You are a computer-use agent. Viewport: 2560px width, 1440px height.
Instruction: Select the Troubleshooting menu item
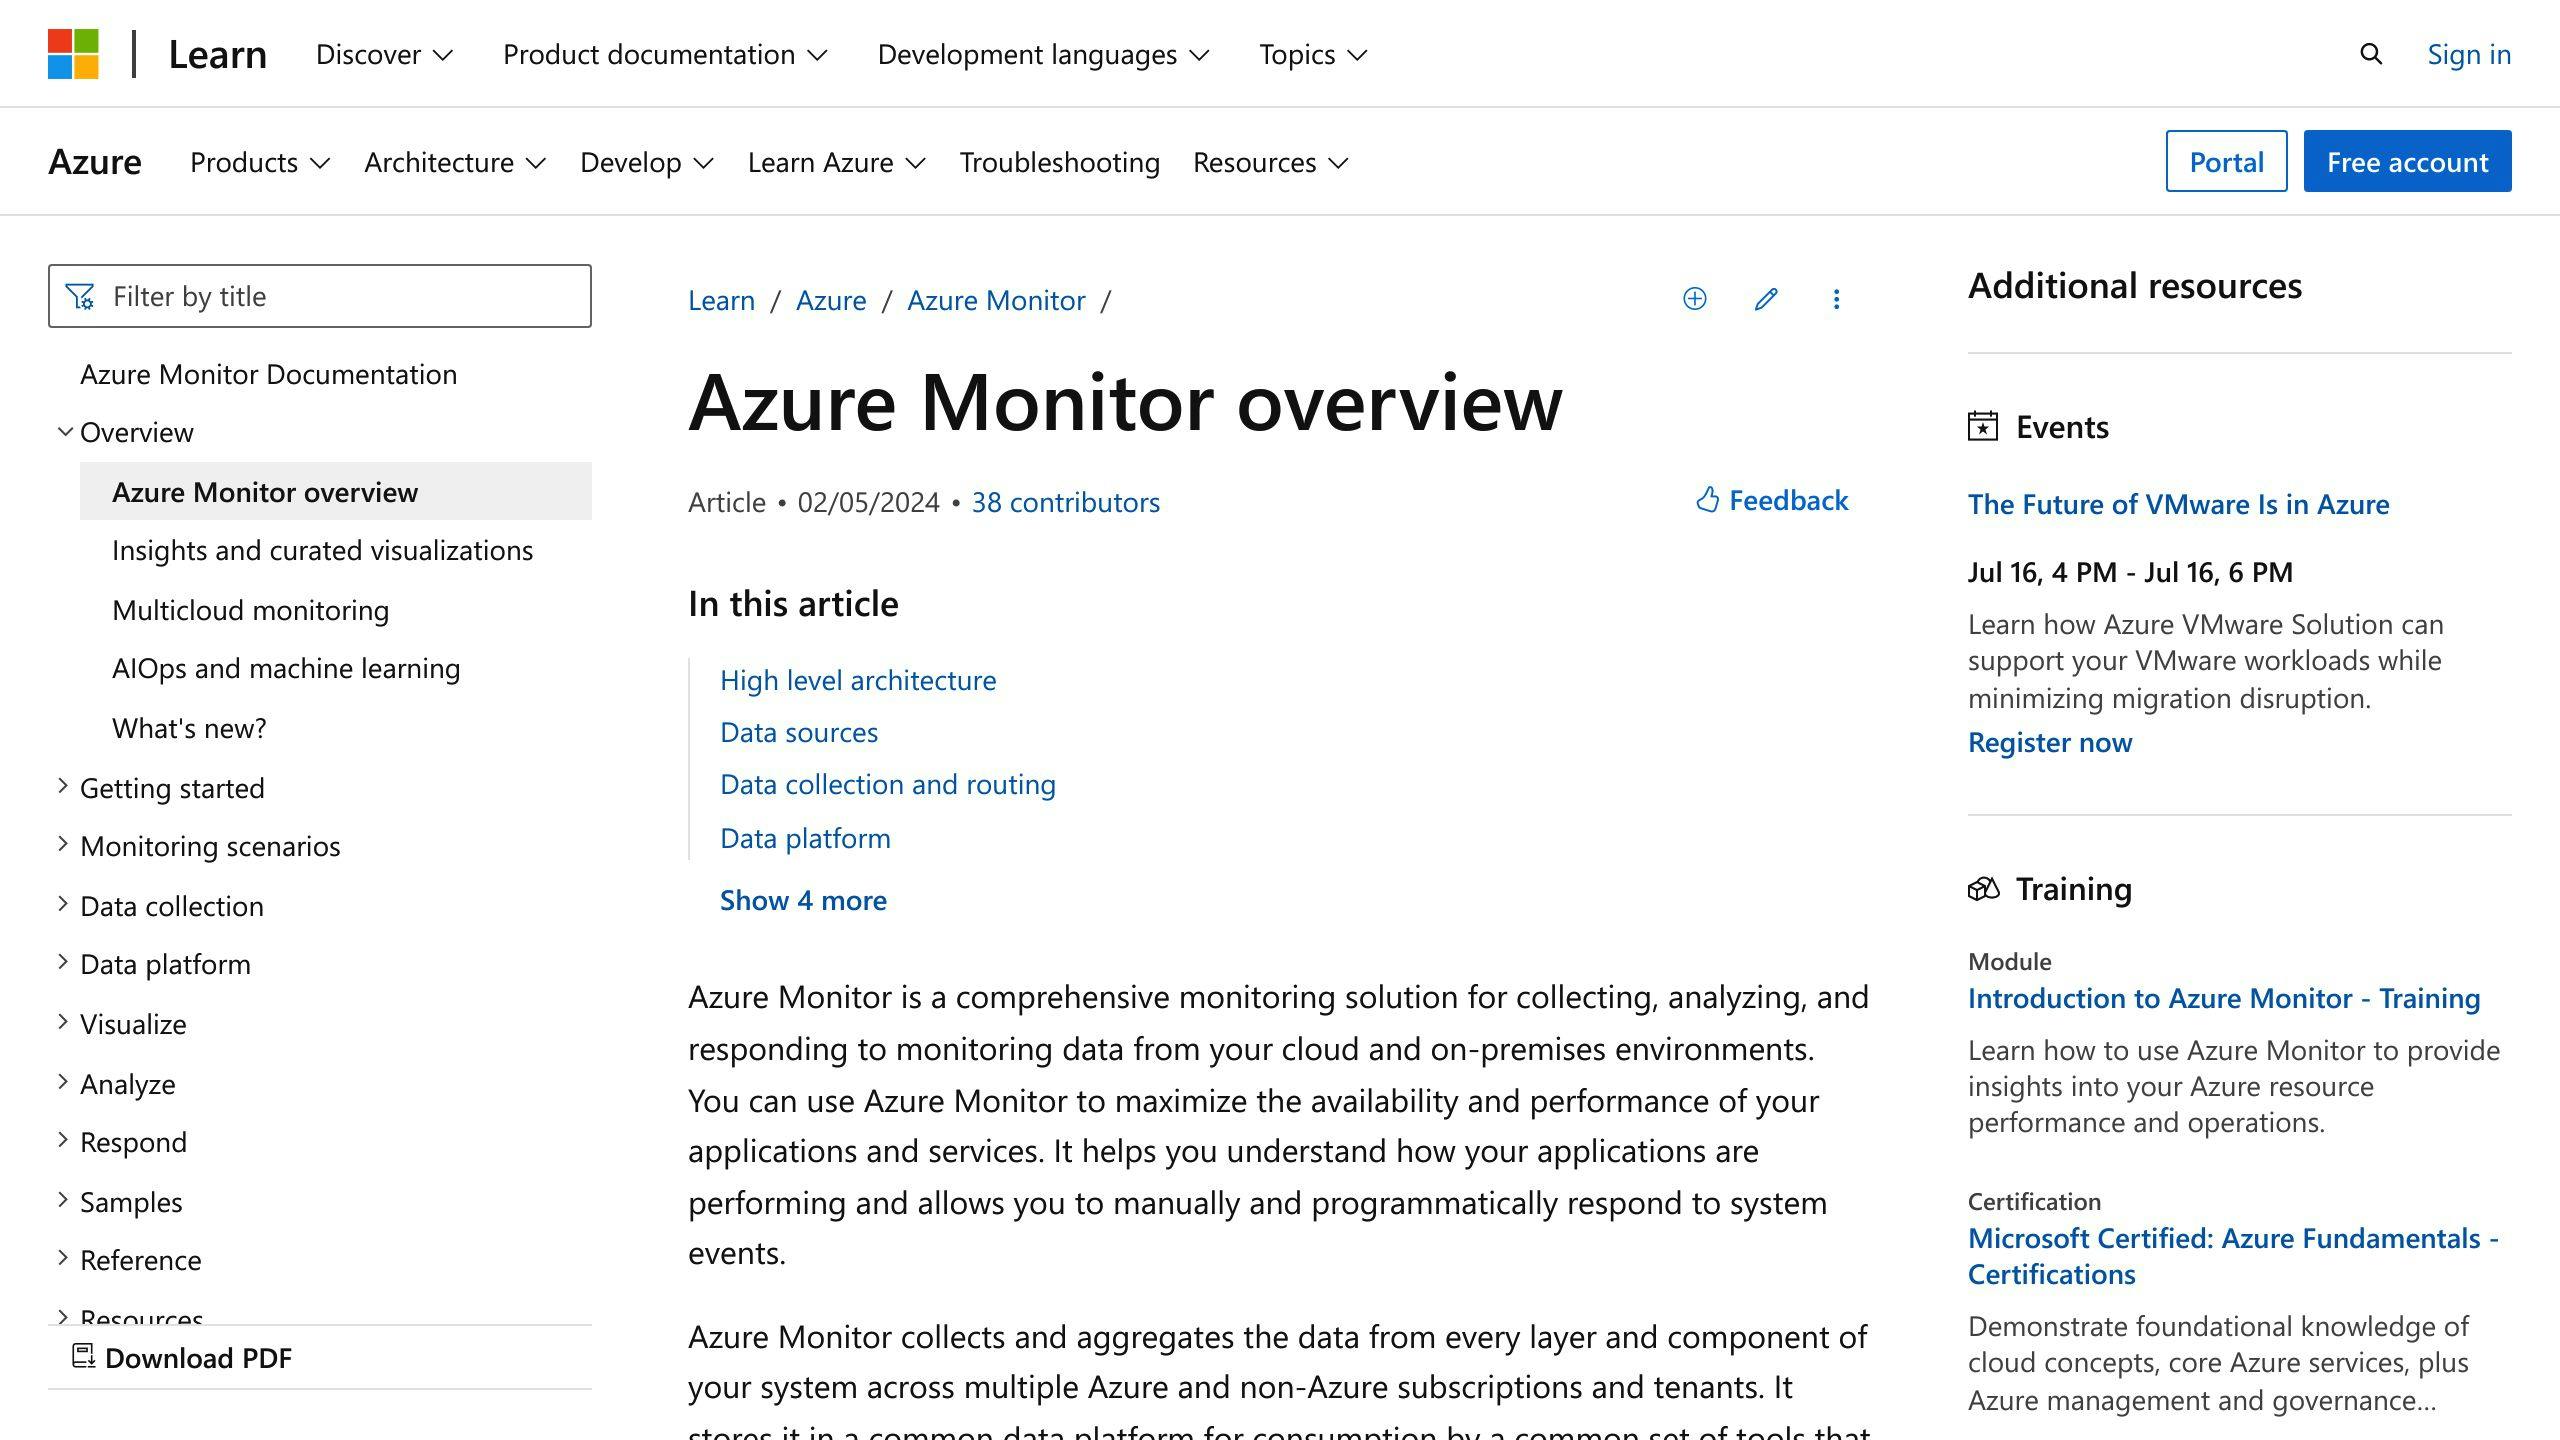1058,162
